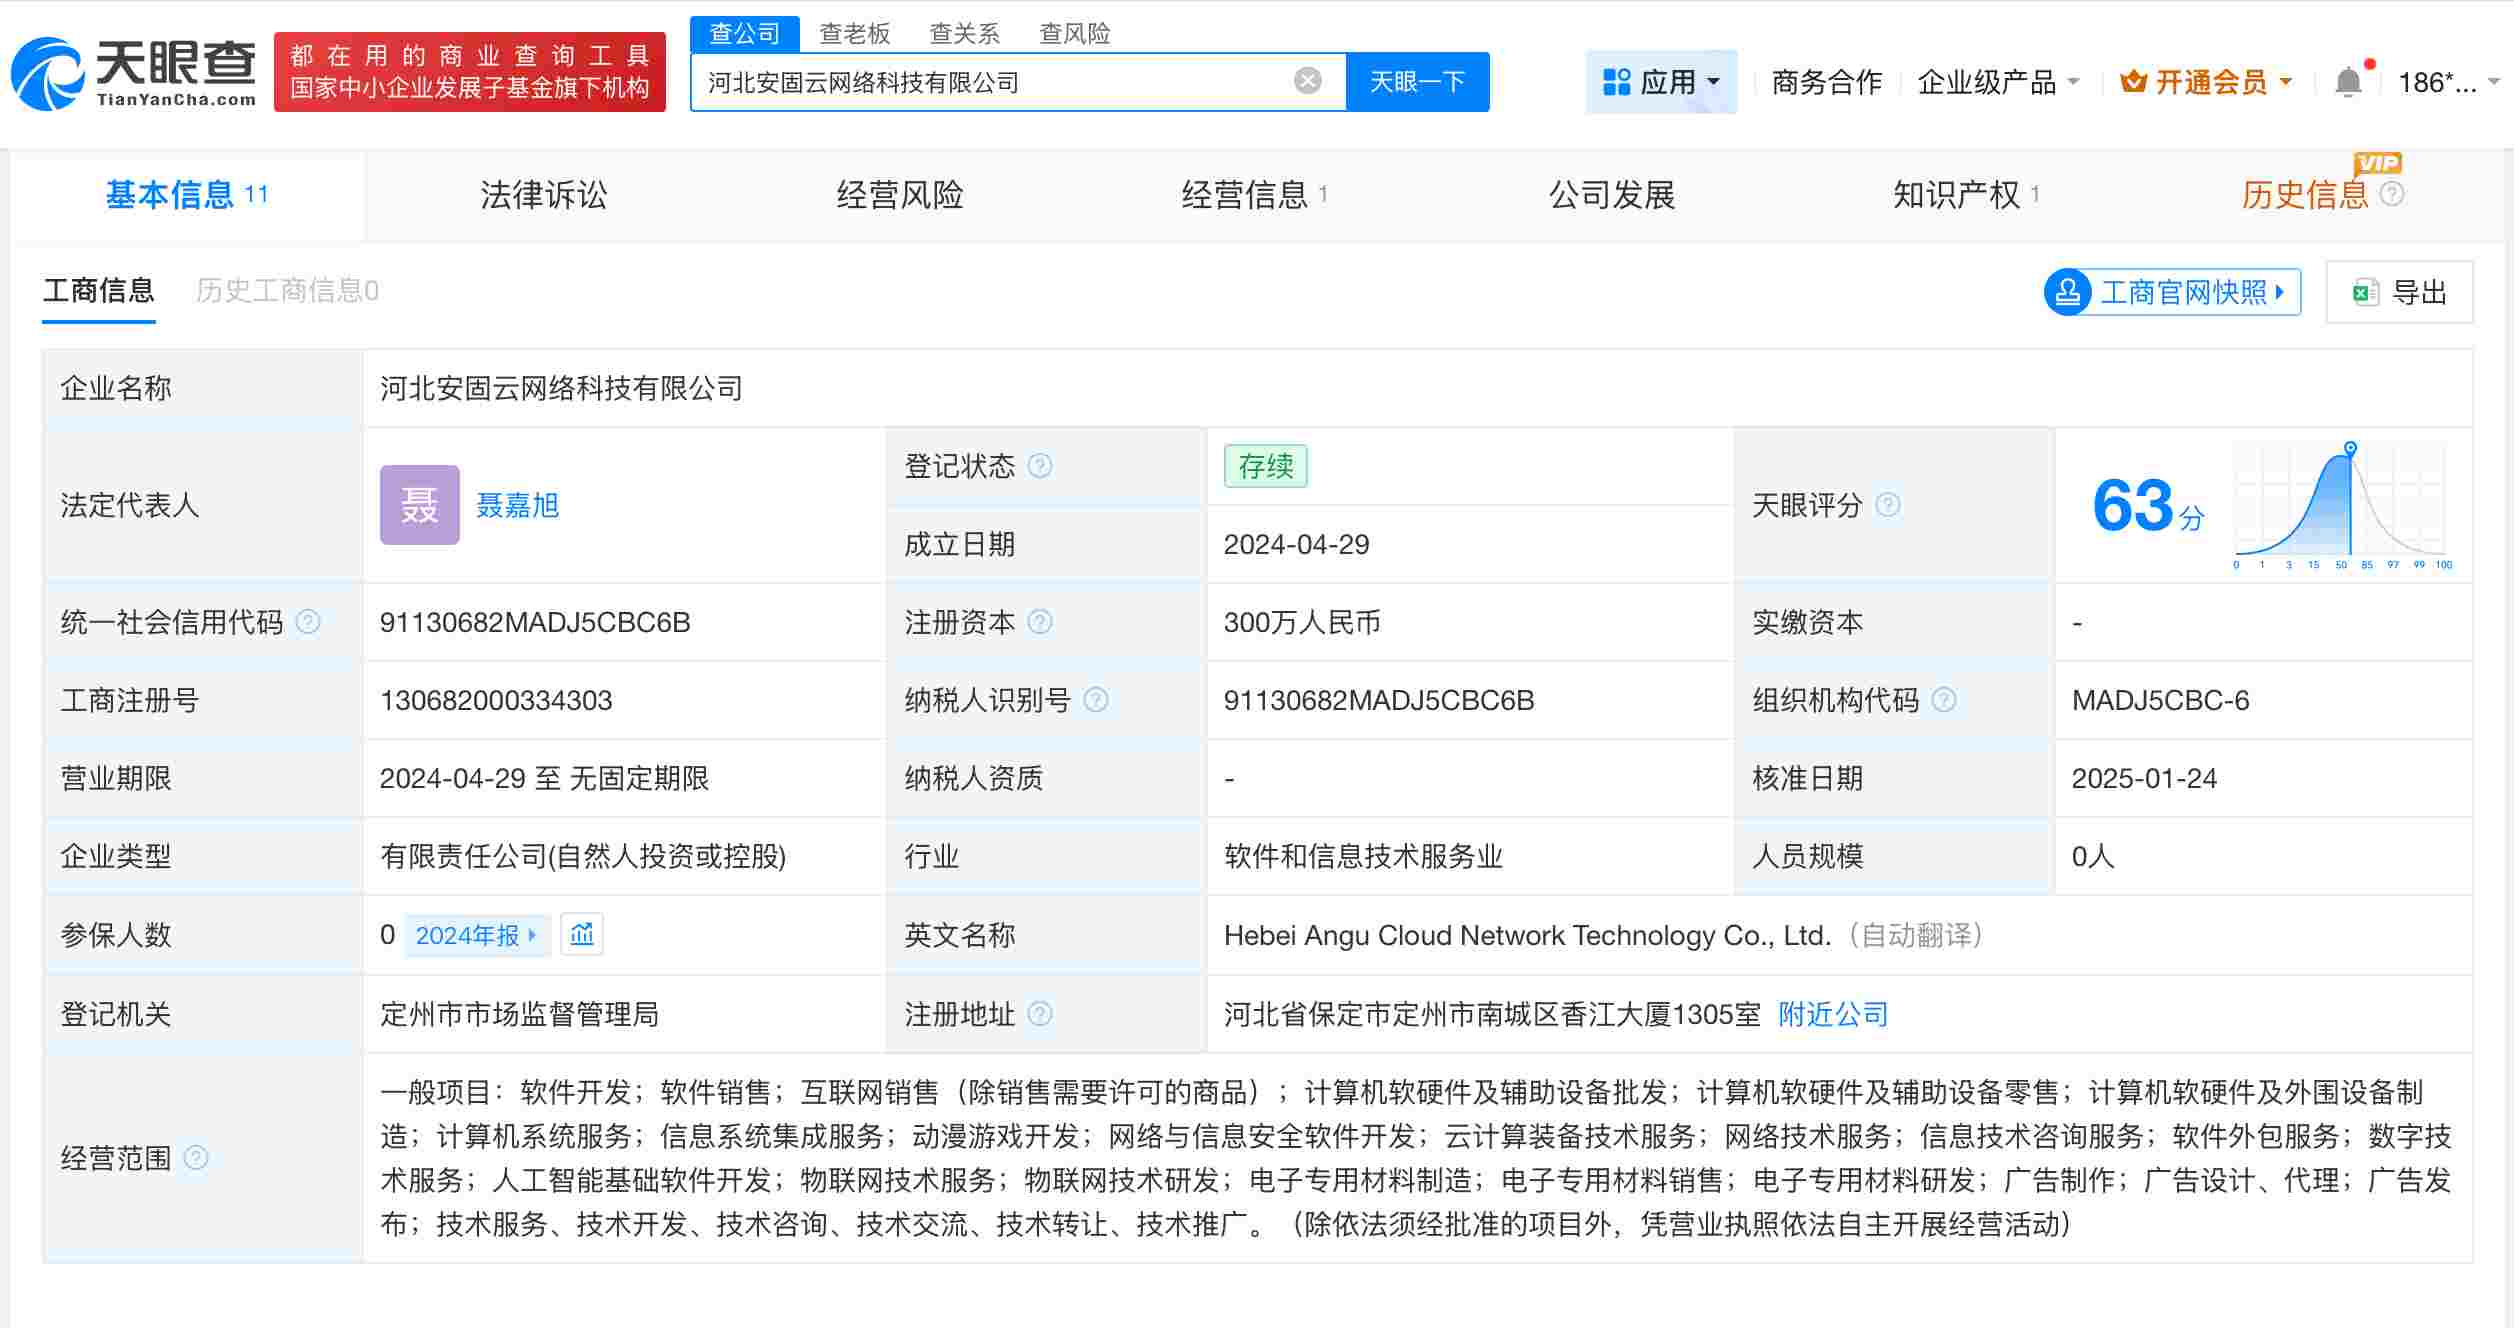Click the question mark beside 天眼评分
2514x1328 pixels.
(x=1888, y=506)
